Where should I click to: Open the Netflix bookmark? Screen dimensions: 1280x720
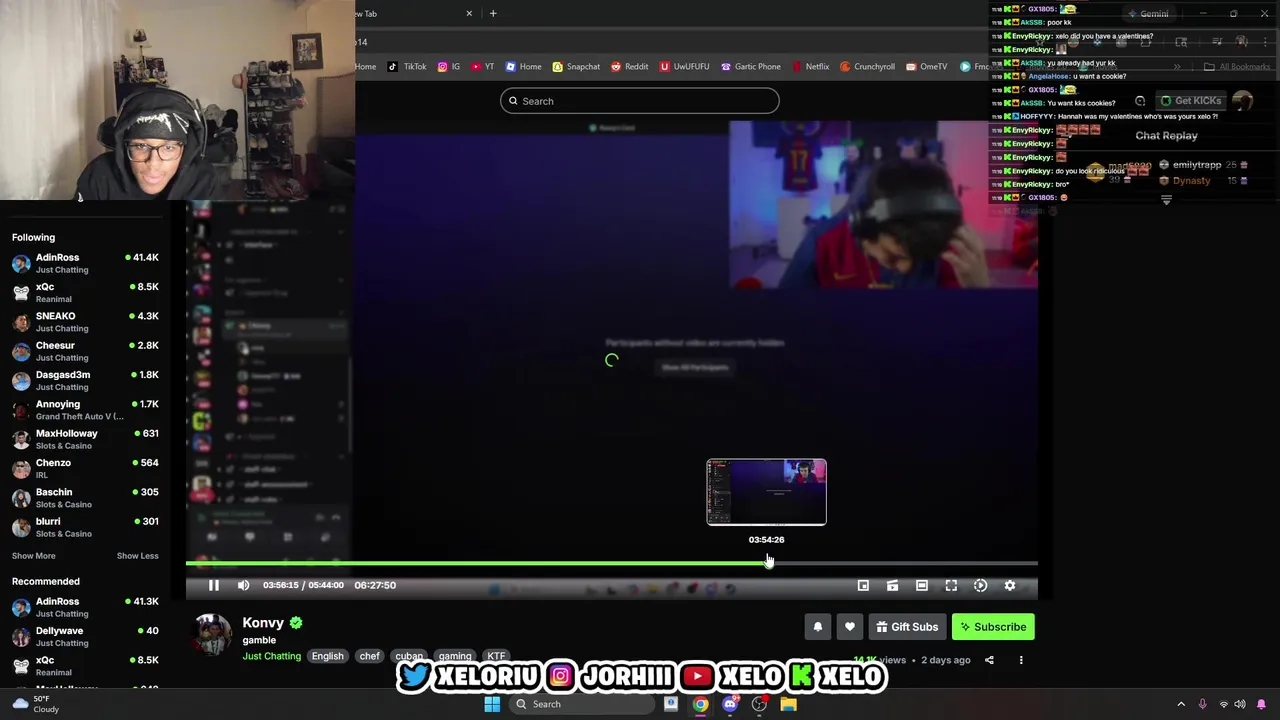click(x=810, y=67)
